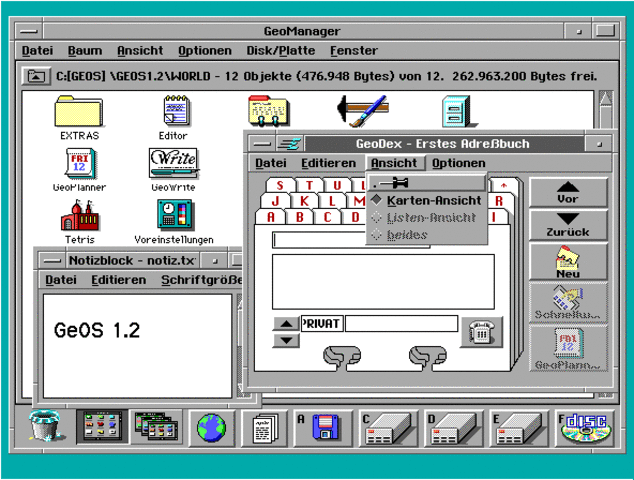Open the hammer and paintbrush icon
This screenshot has height=480, width=634.
[x=363, y=110]
